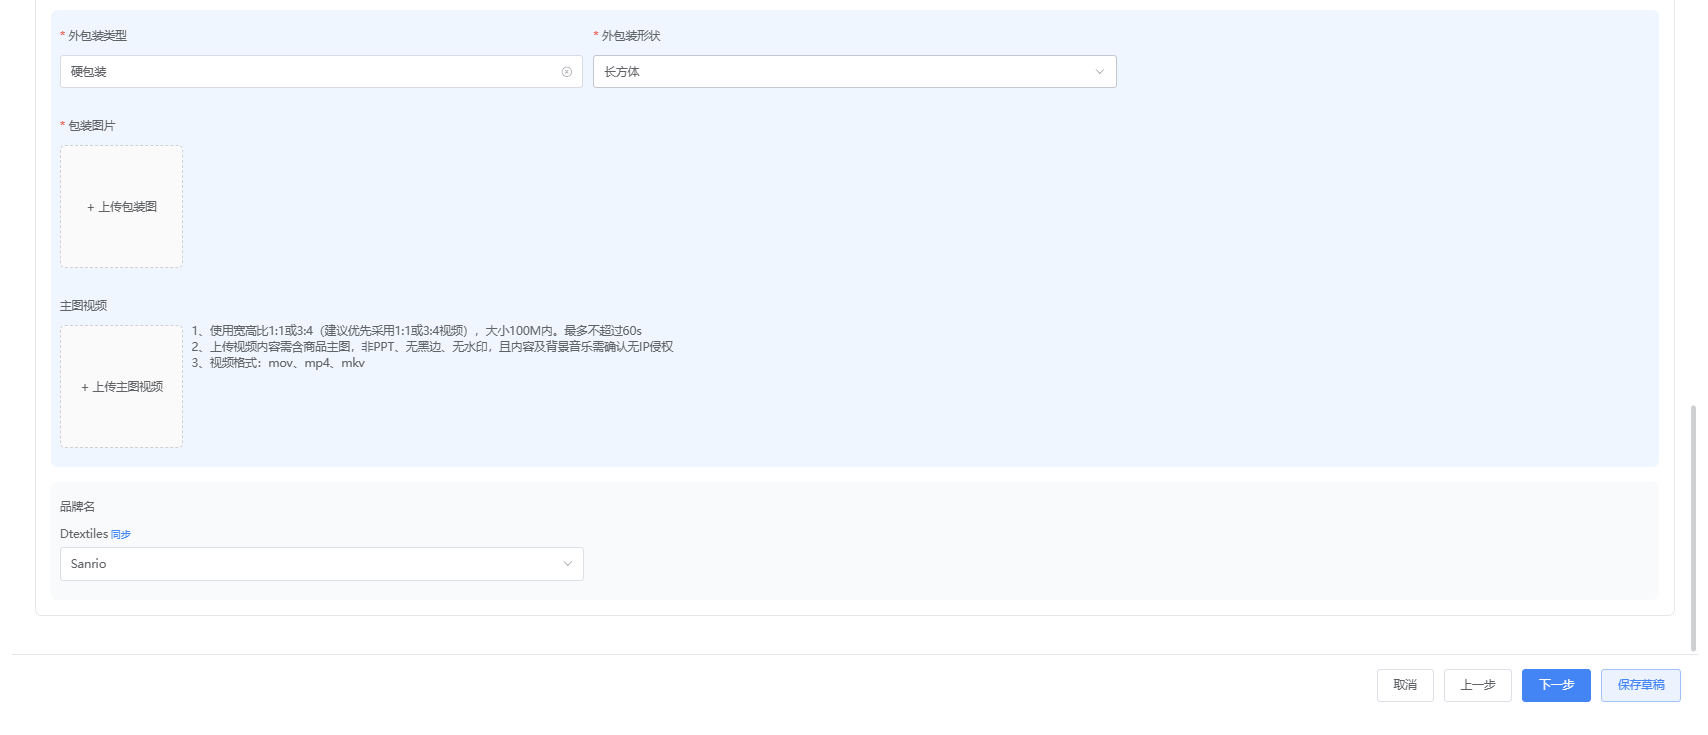Save the draft with 保存草稿
Image resolution: width=1708 pixels, height=735 pixels.
pos(1641,685)
